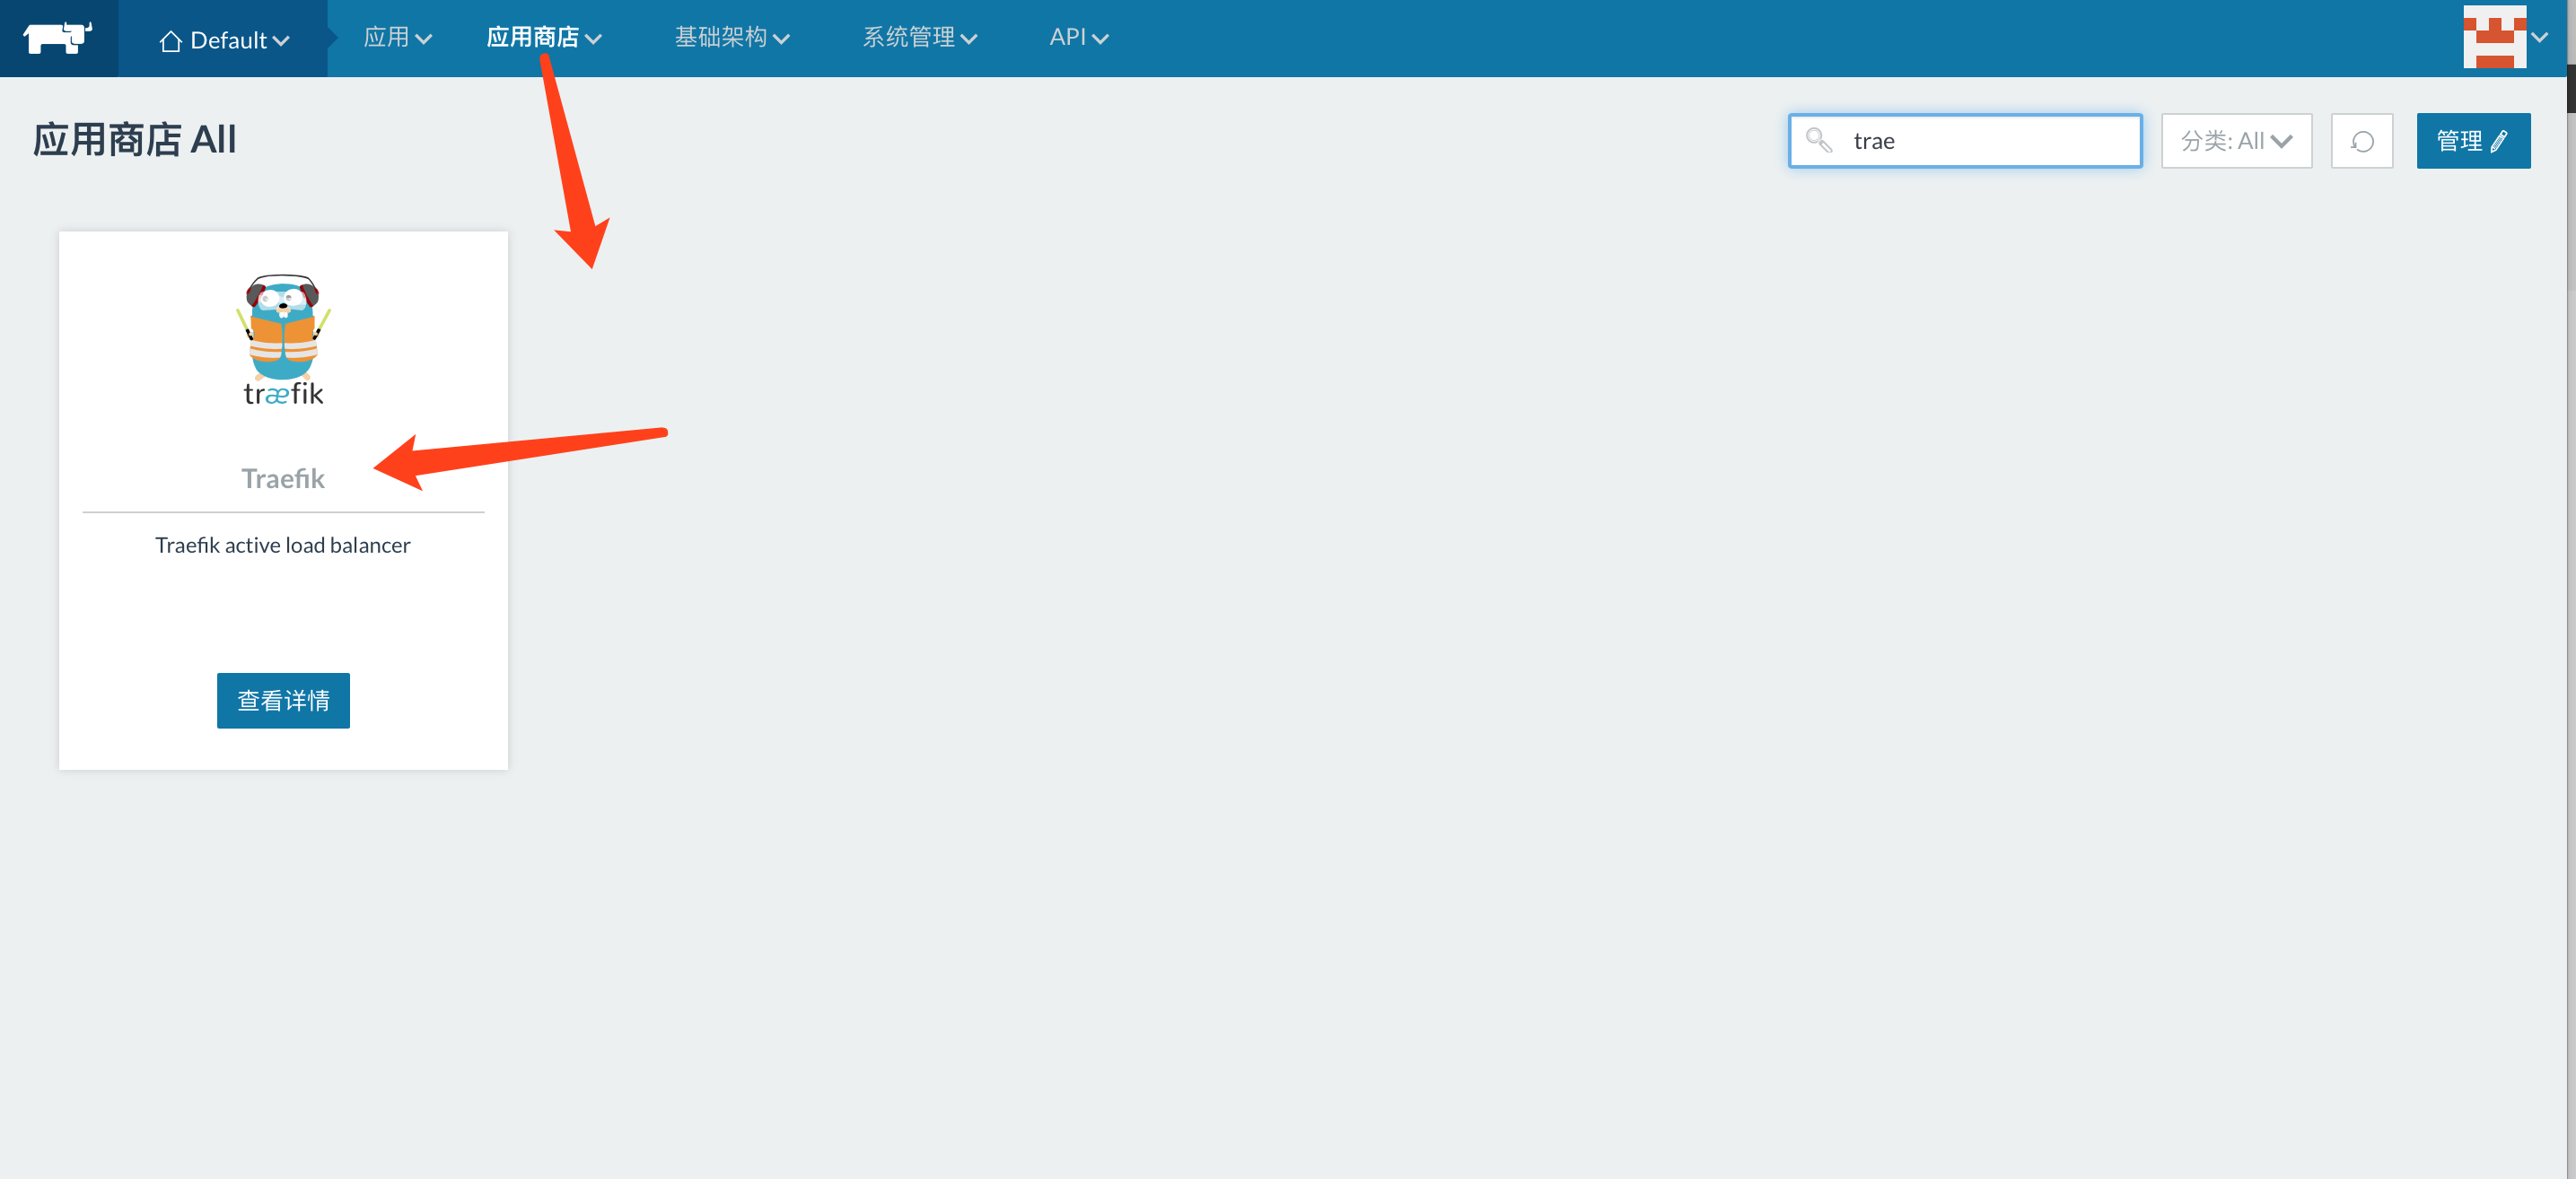Open the 分类: All category dropdown
The height and width of the screenshot is (1179, 2576).
point(2236,141)
